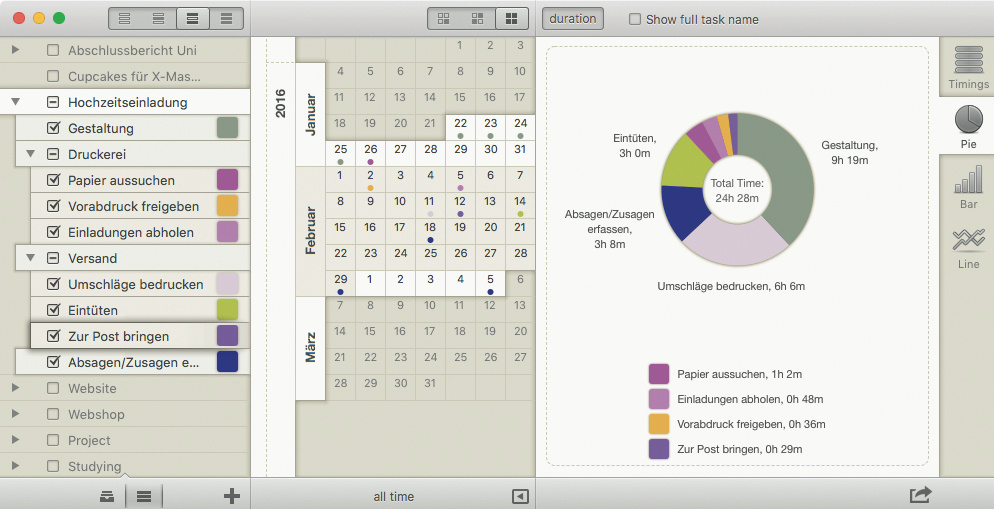
Task: Click the Einladungen abholen color swatch
Action: tap(228, 231)
